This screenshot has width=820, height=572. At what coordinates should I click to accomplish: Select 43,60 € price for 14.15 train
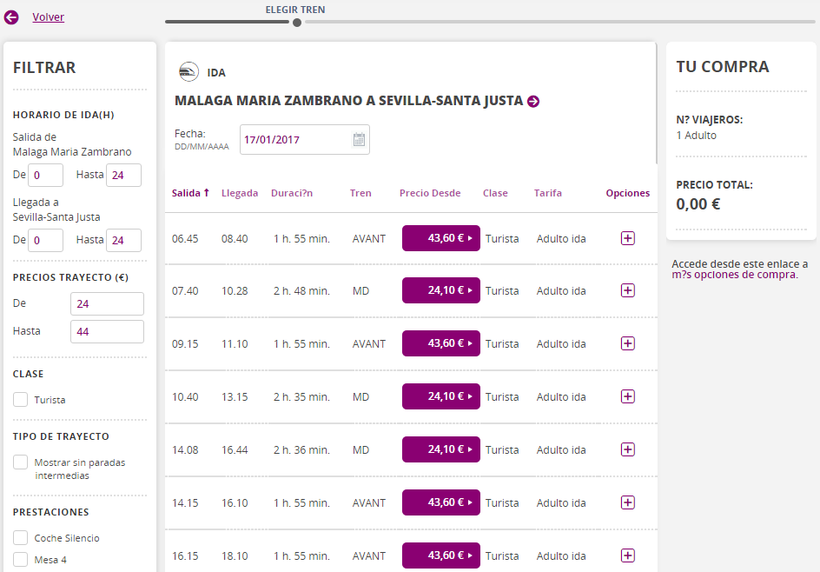tap(441, 502)
